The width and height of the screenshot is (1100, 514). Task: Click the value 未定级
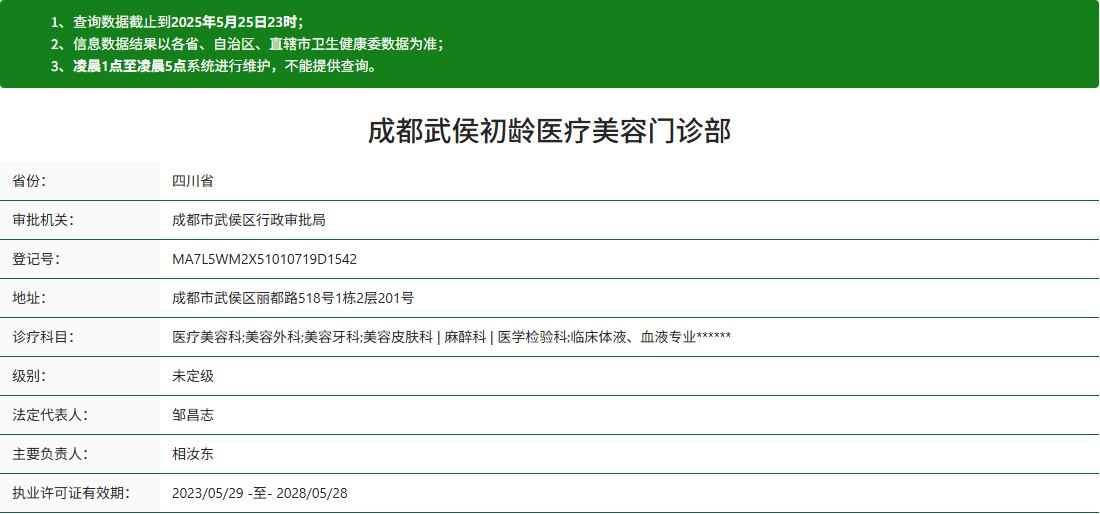tap(193, 376)
